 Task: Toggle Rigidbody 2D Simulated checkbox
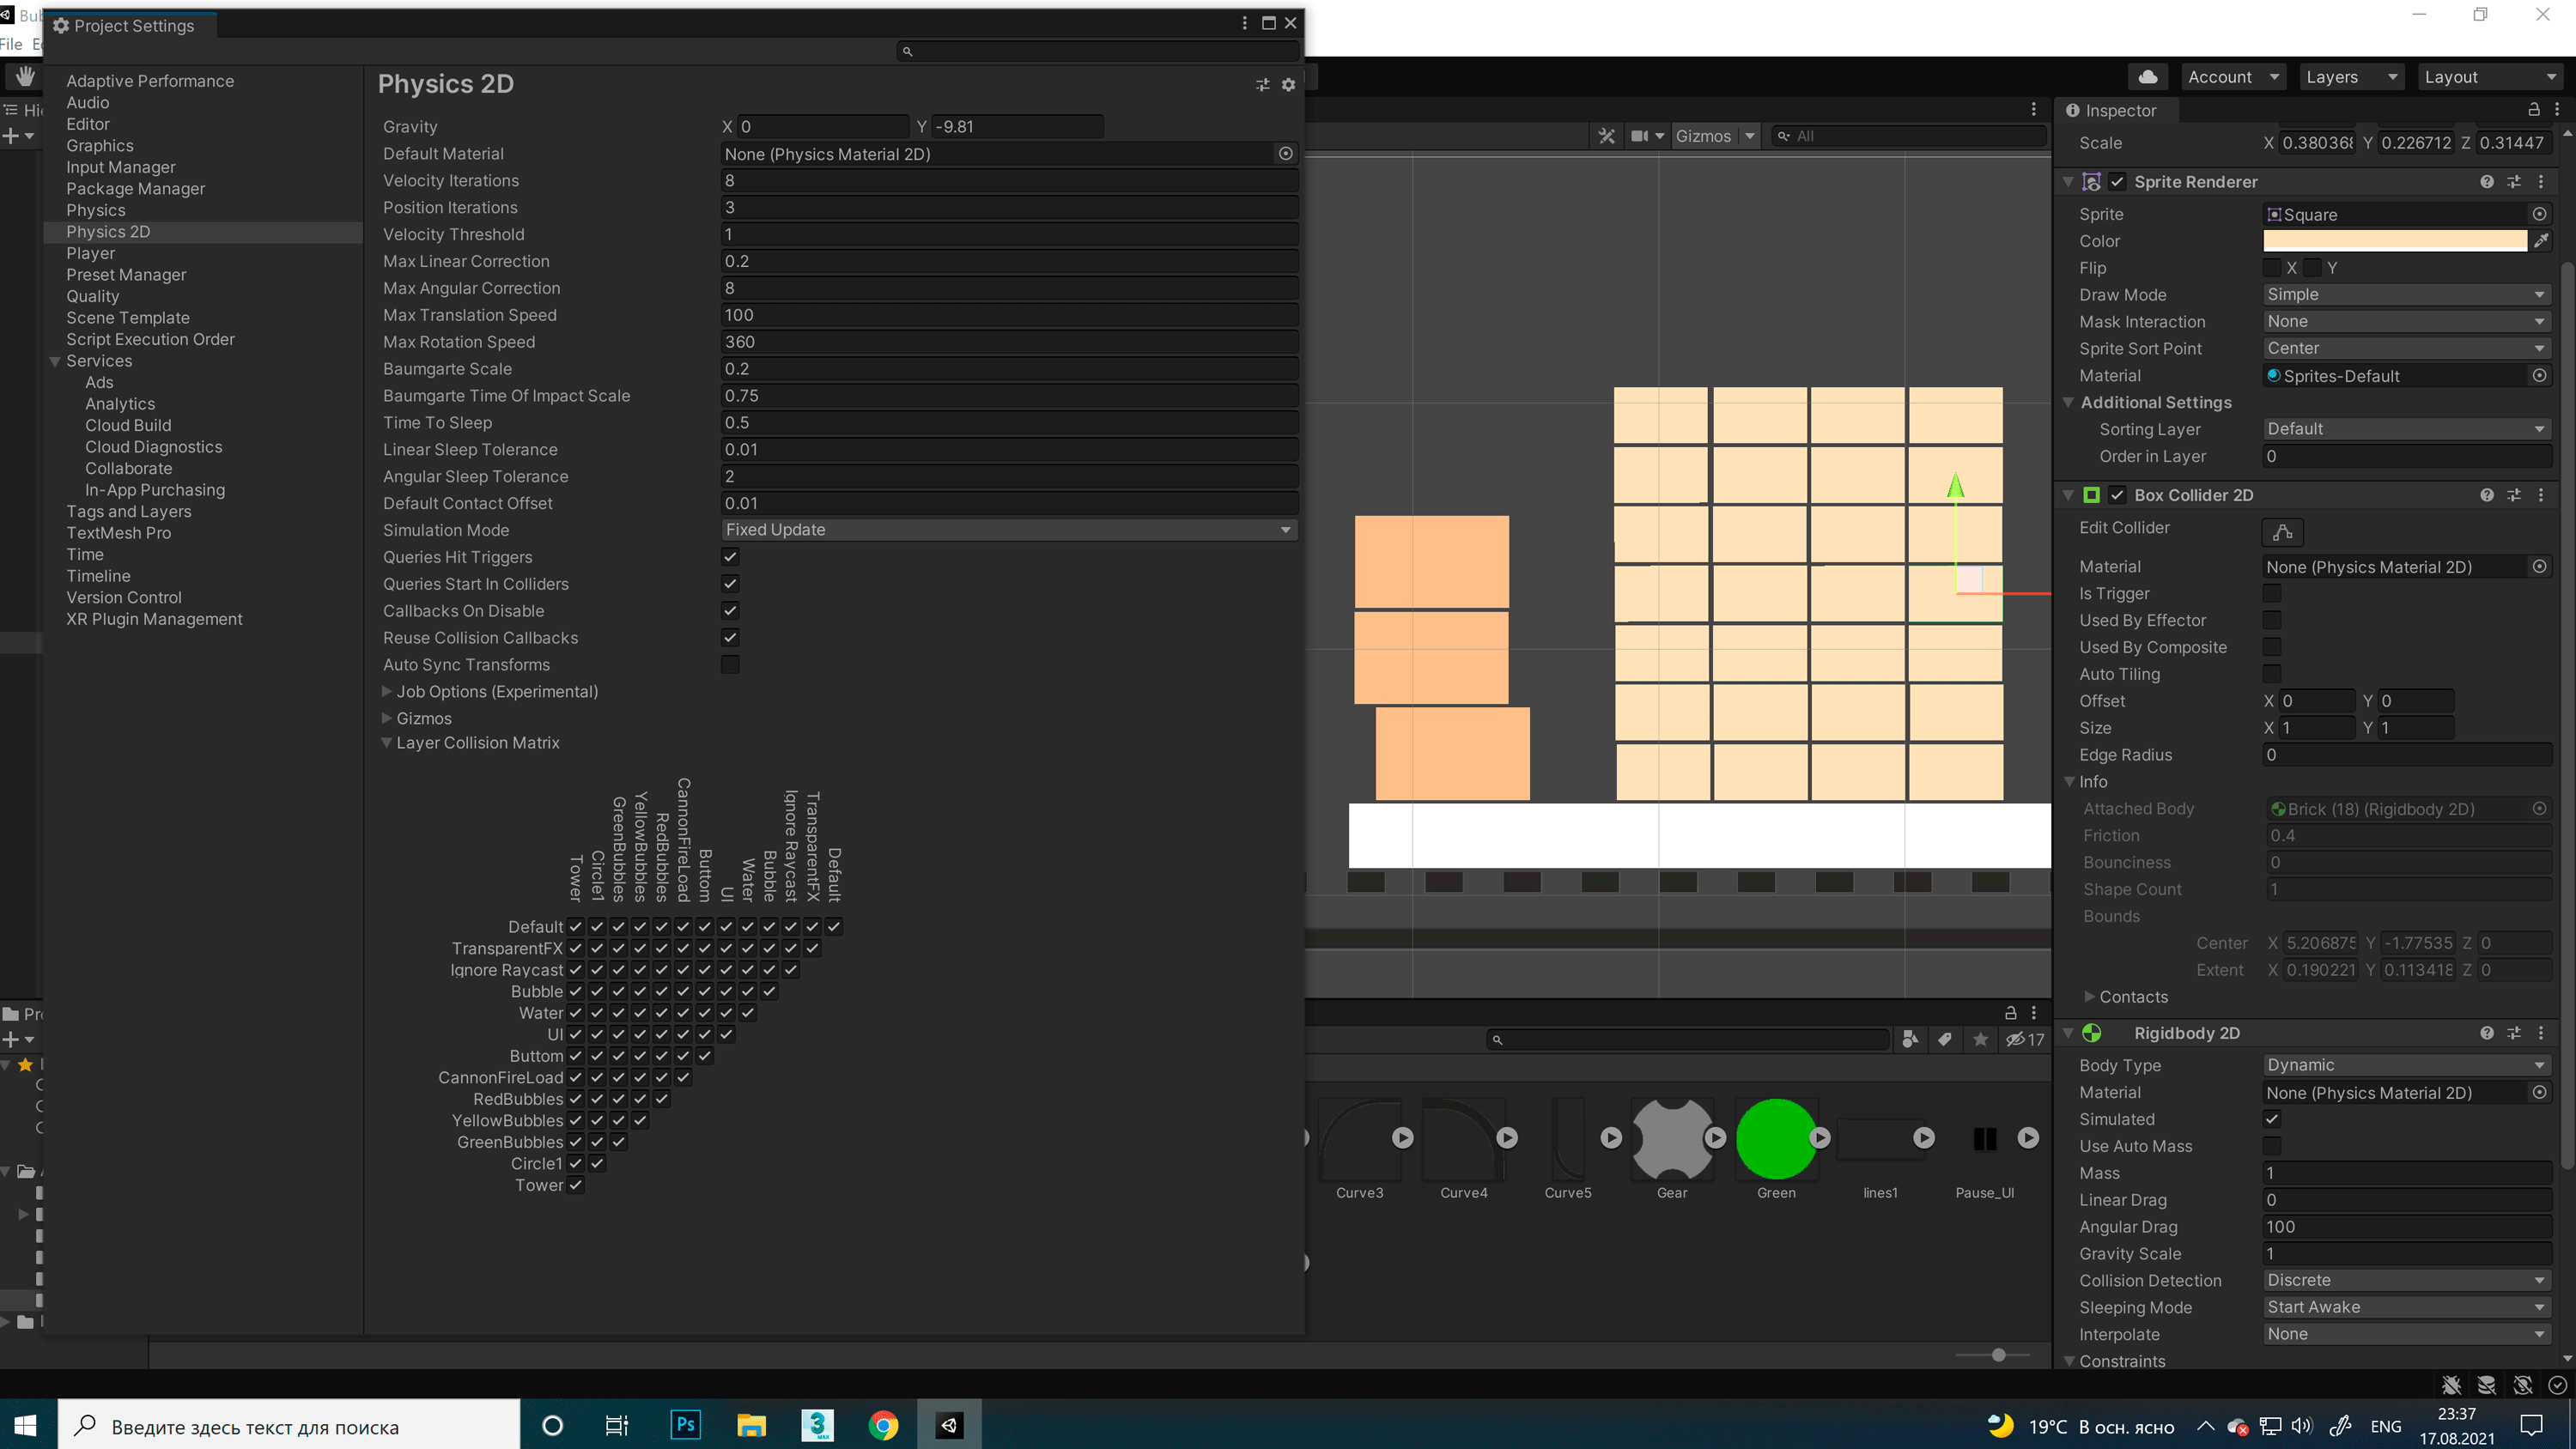click(x=2272, y=1119)
